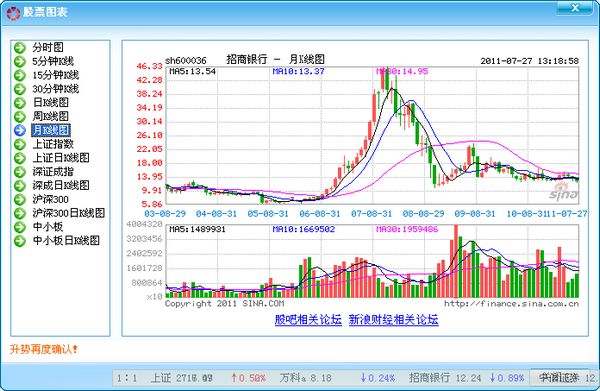Screen dimensions: 600x391
Task: Click the 46.33 price axis label
Action: coord(150,66)
